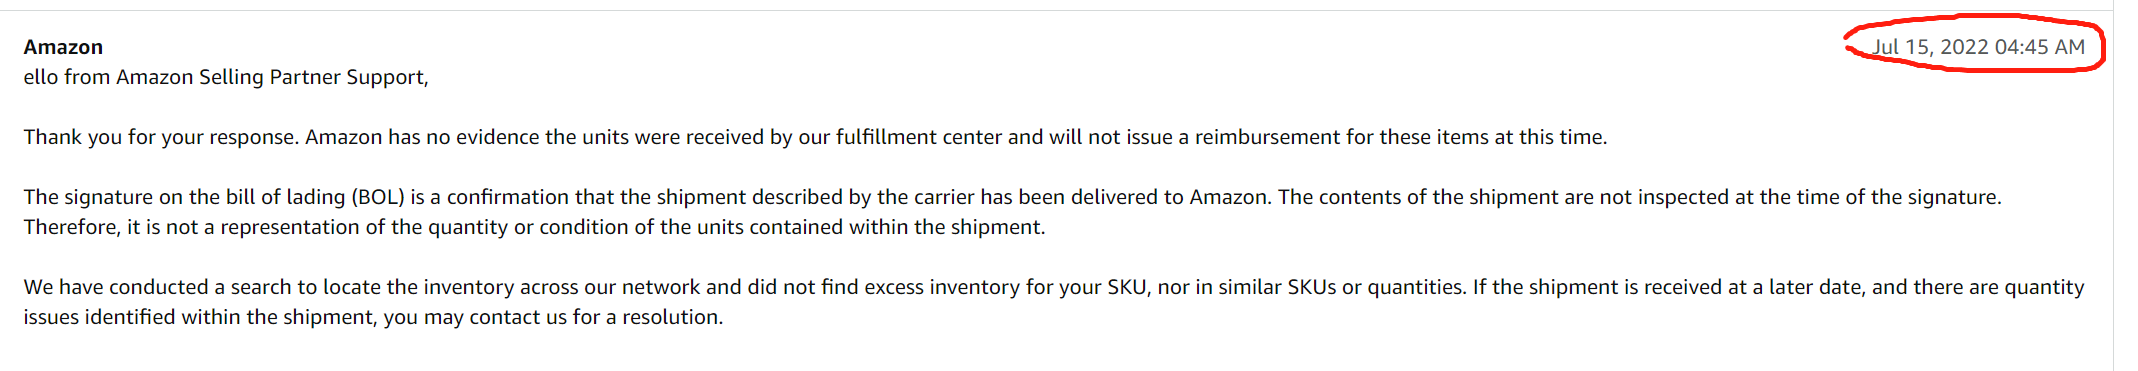
Task: Click the words 'excess inventory' in the last paragraph
Action: click(x=942, y=287)
